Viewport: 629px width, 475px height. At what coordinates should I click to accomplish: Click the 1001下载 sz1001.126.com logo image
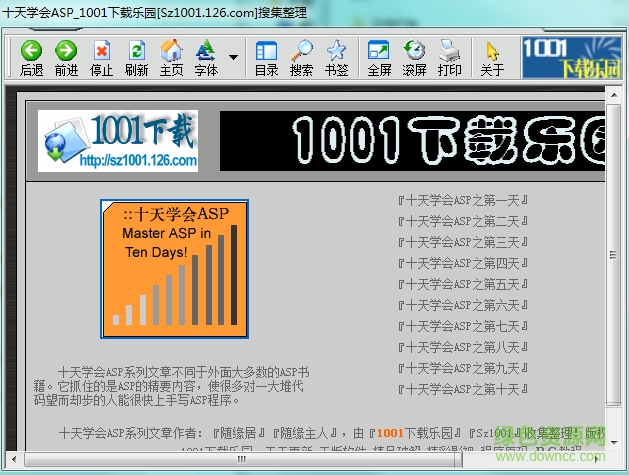(118, 141)
